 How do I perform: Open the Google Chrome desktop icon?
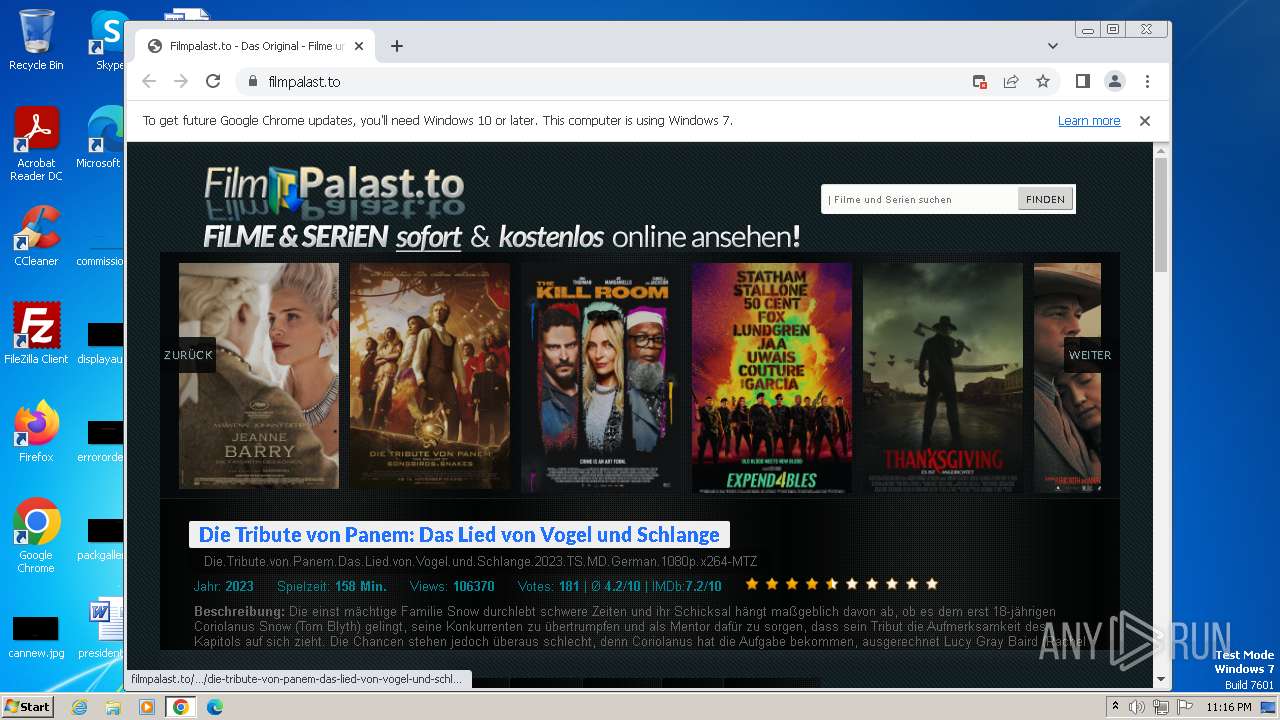pos(36,536)
